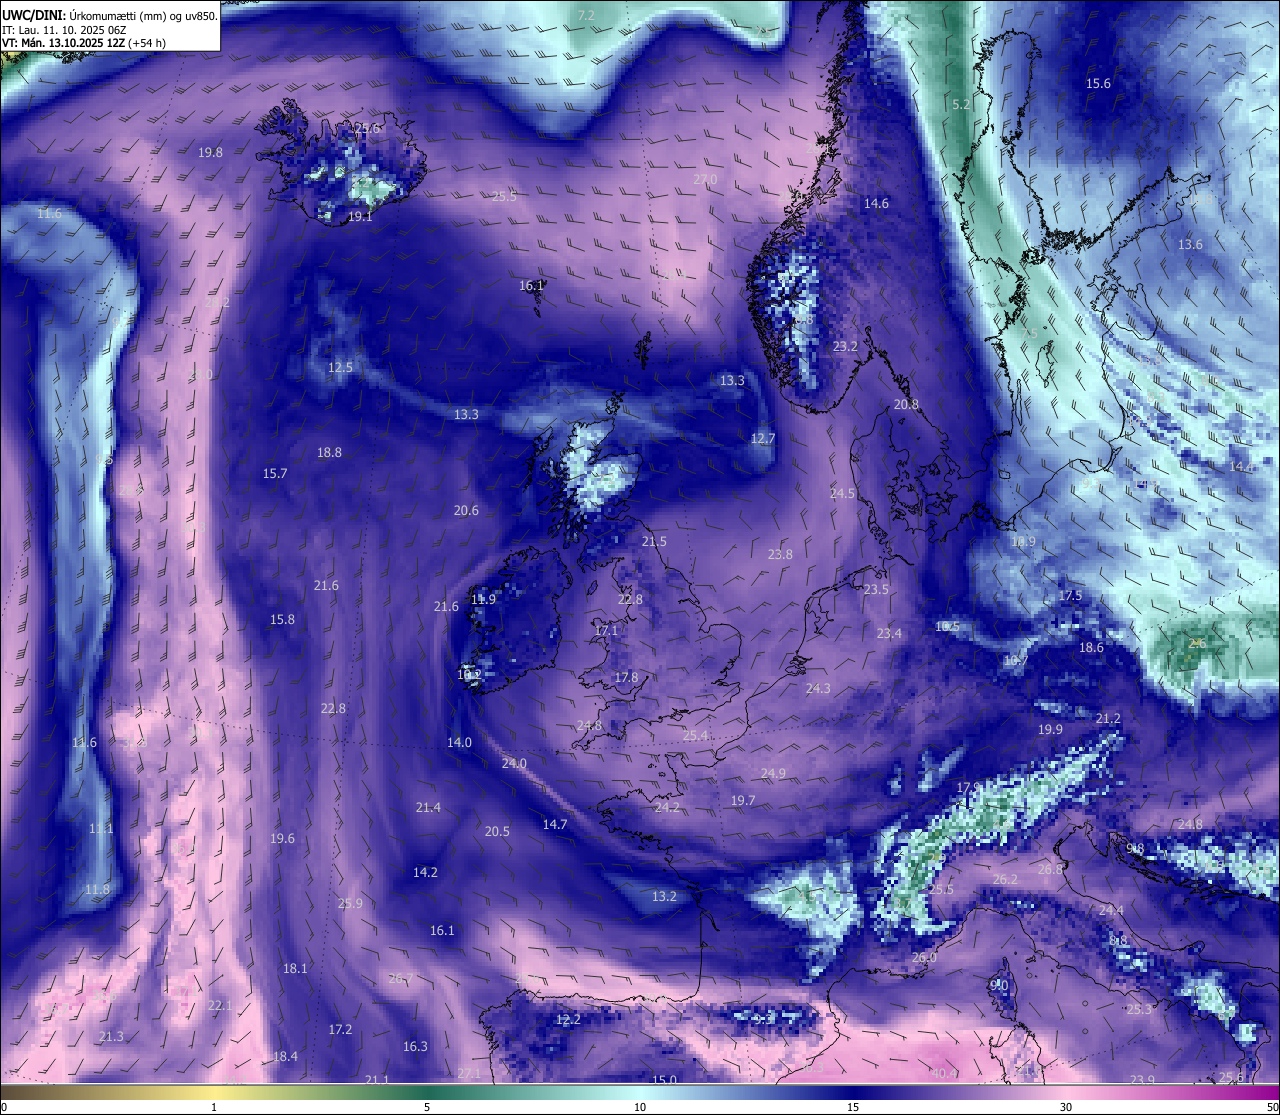The height and width of the screenshot is (1115, 1280).
Task: Click the 12.2 value label
Action: [x=568, y=1019]
